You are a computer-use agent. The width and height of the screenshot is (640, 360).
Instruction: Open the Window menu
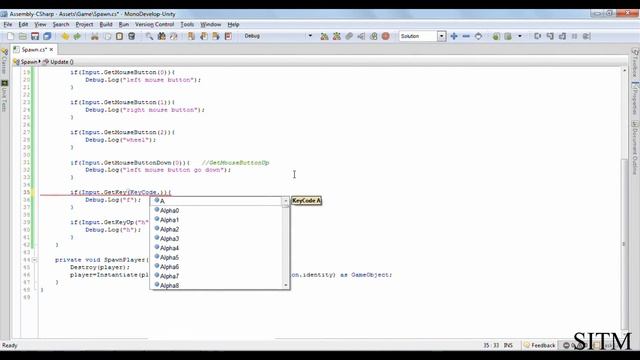tap(211, 24)
